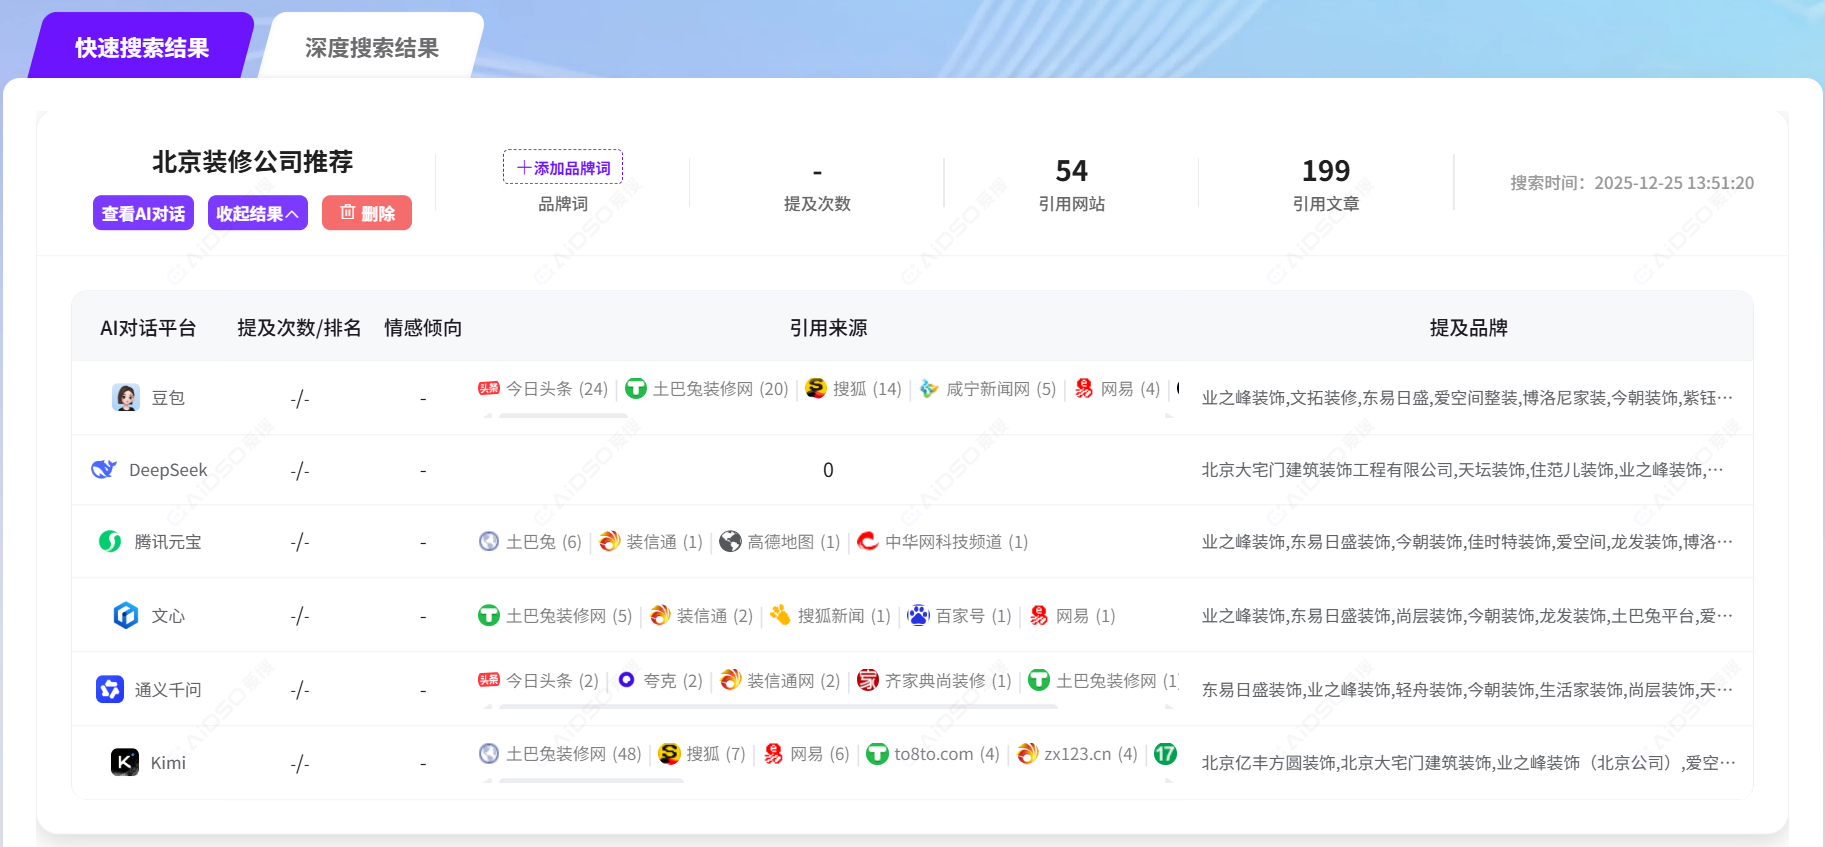Click the 高德地图 source icon
This screenshot has width=1825, height=847.
click(731, 541)
